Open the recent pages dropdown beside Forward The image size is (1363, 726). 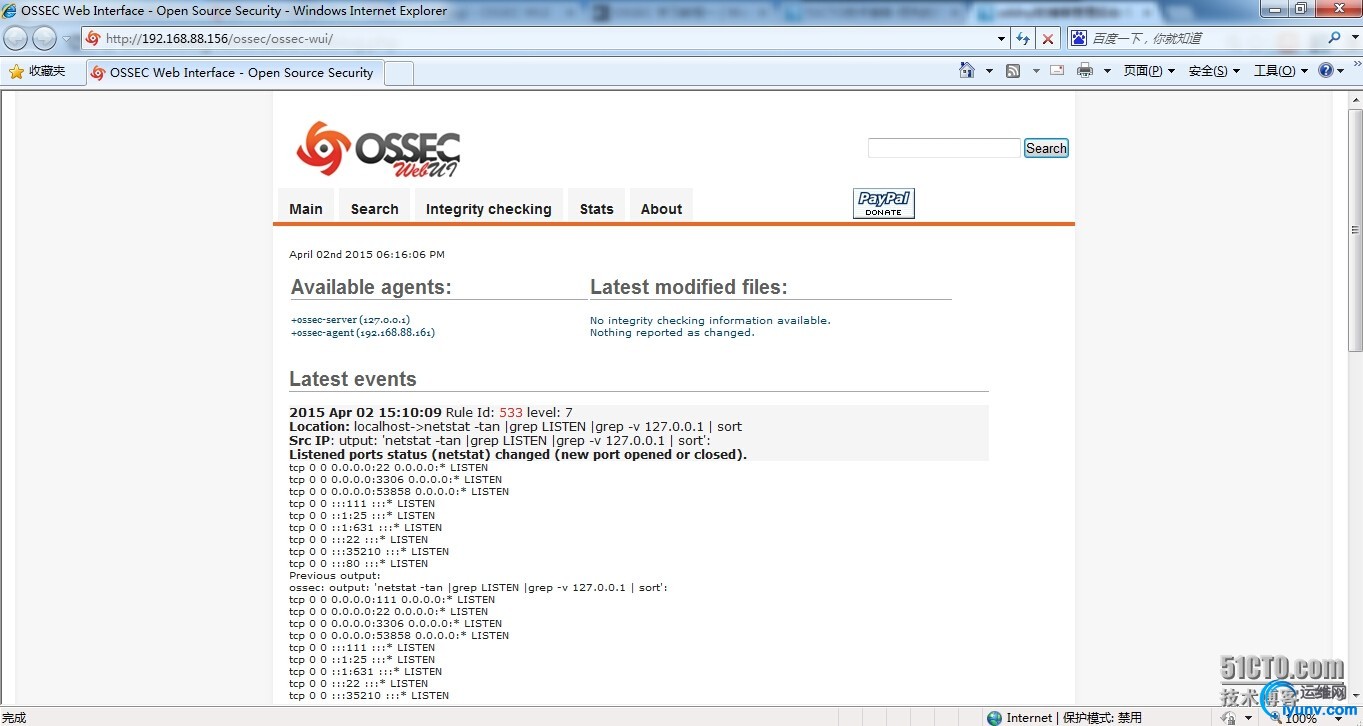(x=67, y=39)
